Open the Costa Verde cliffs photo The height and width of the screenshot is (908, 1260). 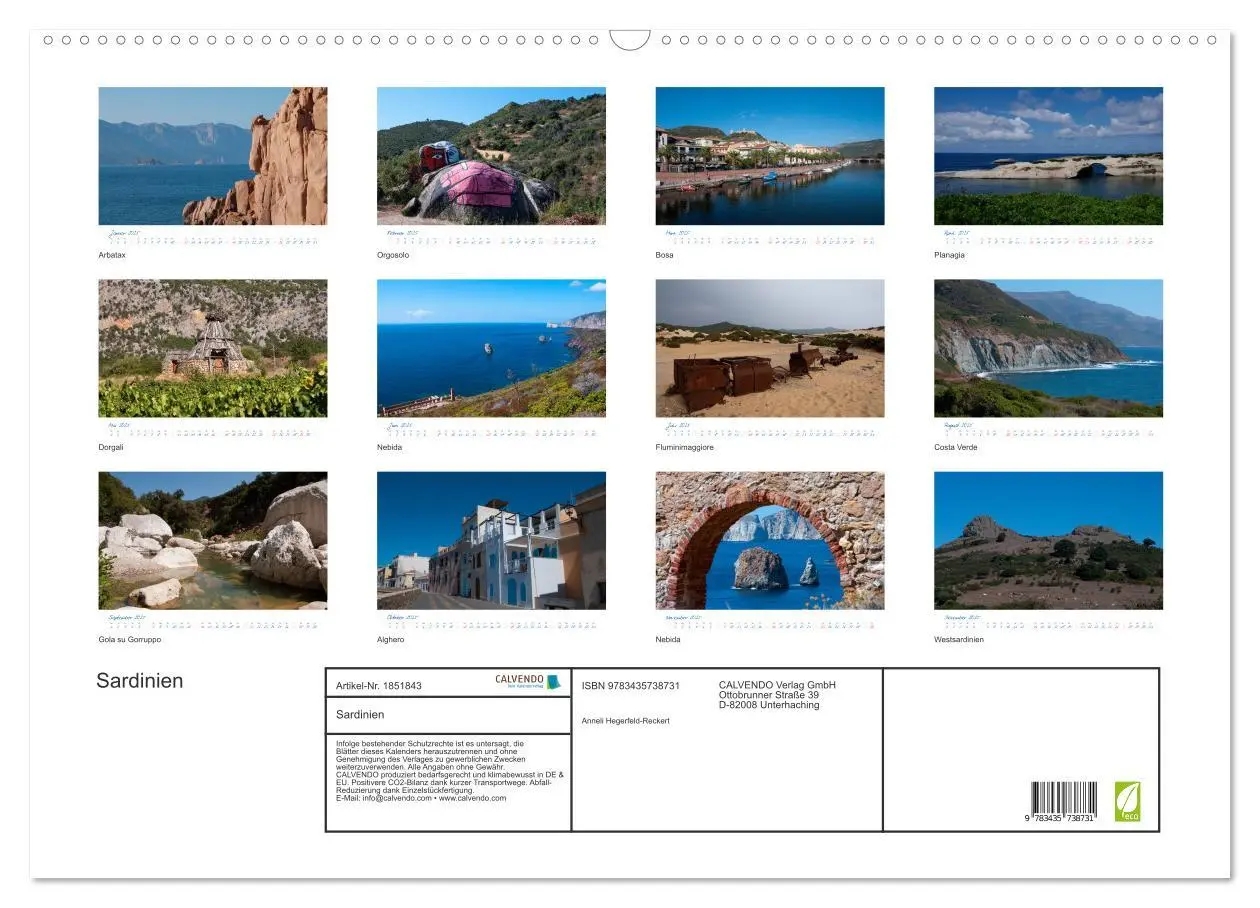tap(1048, 348)
